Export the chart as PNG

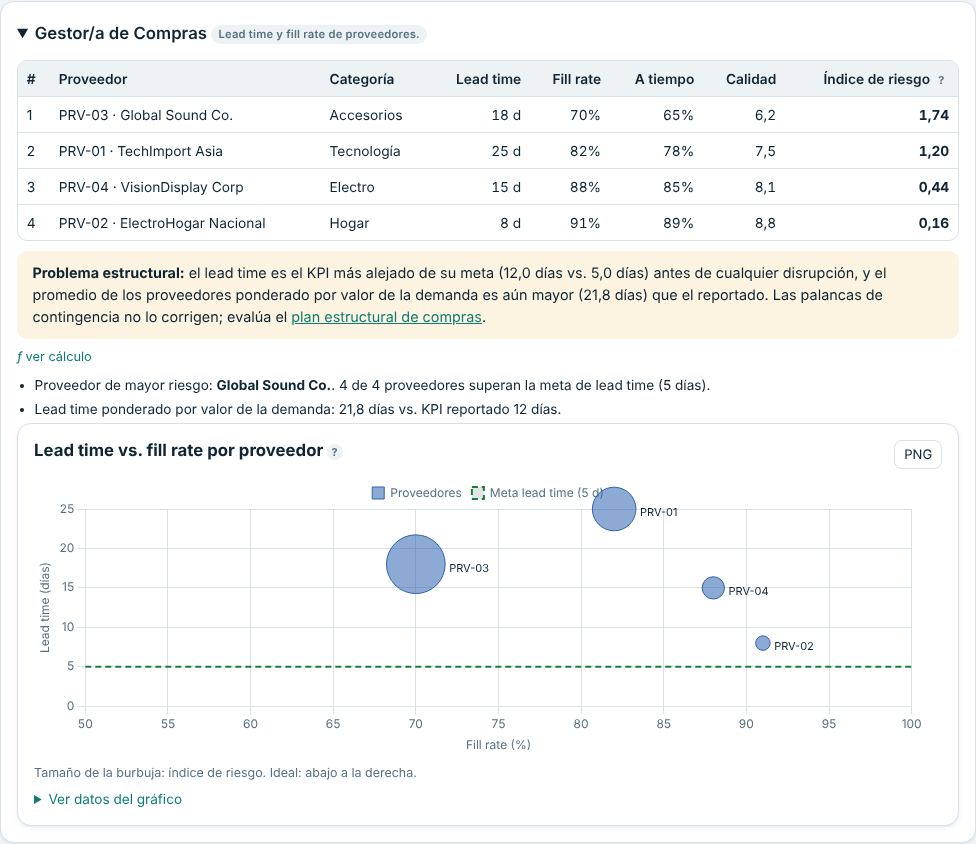coord(917,454)
